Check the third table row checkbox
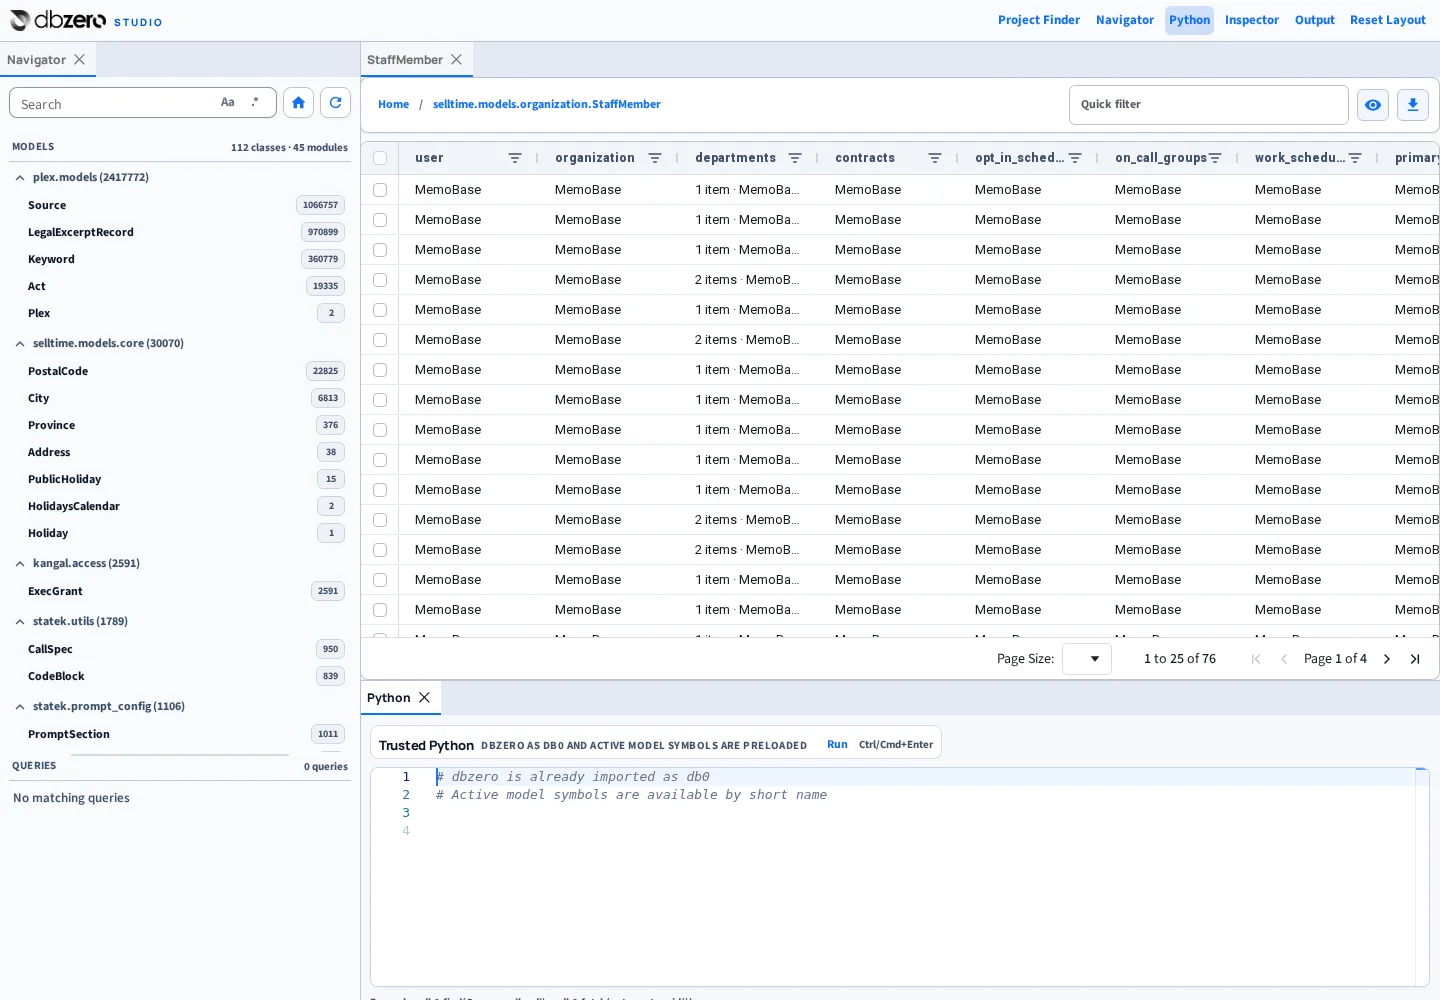The width and height of the screenshot is (1440, 1000). coord(380,250)
